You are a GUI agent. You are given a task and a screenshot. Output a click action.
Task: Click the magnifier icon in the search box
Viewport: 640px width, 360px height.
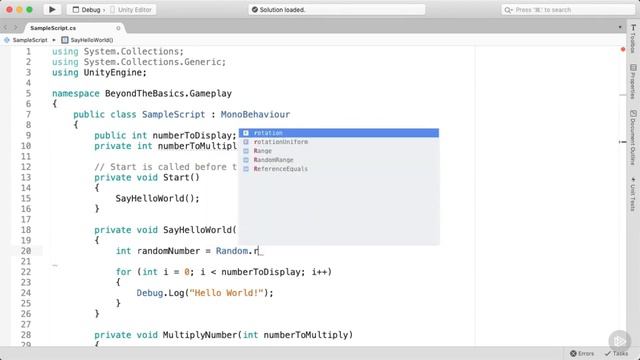[508, 10]
